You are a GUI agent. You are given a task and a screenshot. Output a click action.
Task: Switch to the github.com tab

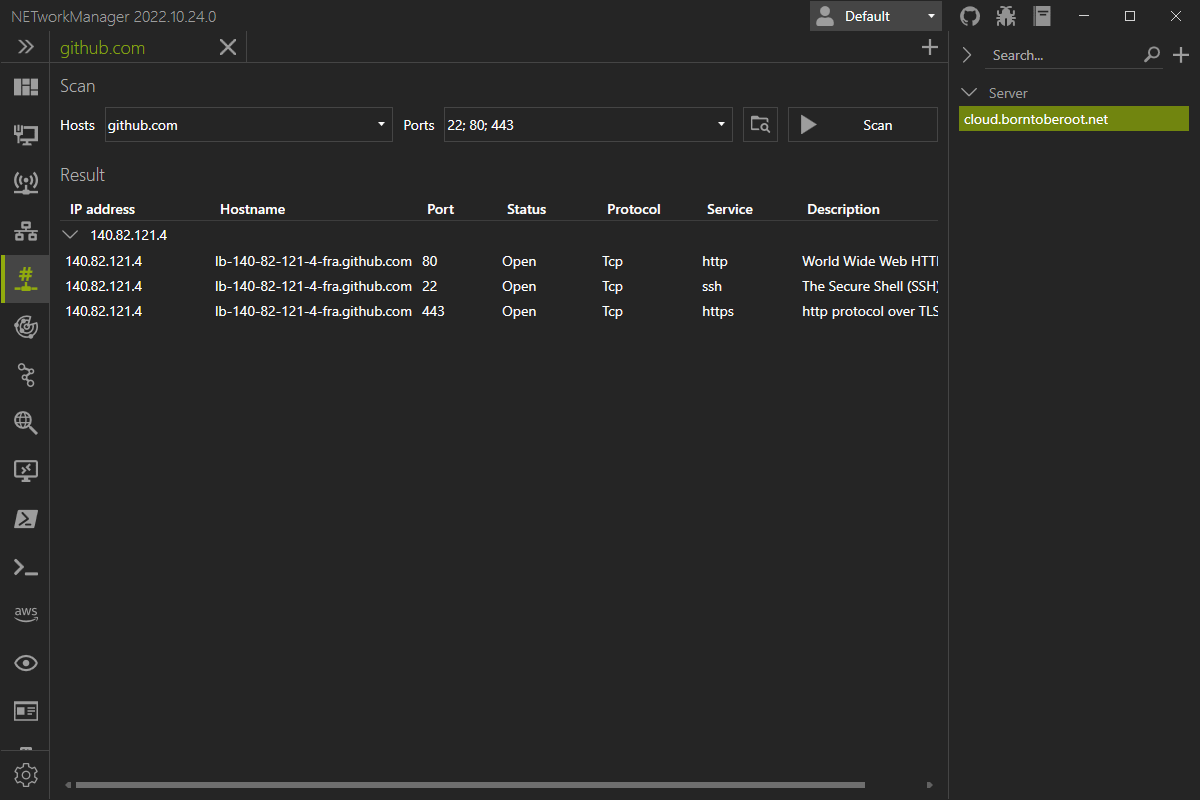coord(102,47)
